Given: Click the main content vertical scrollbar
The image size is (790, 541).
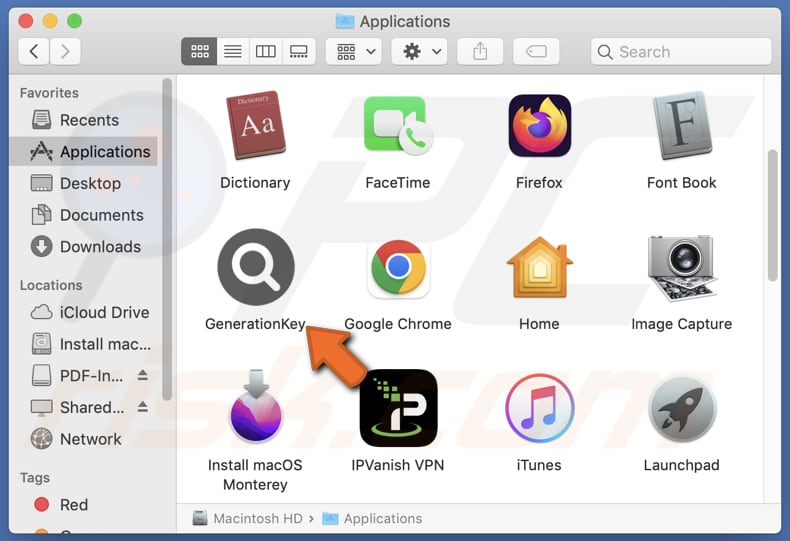Looking at the screenshot, I should 772,215.
